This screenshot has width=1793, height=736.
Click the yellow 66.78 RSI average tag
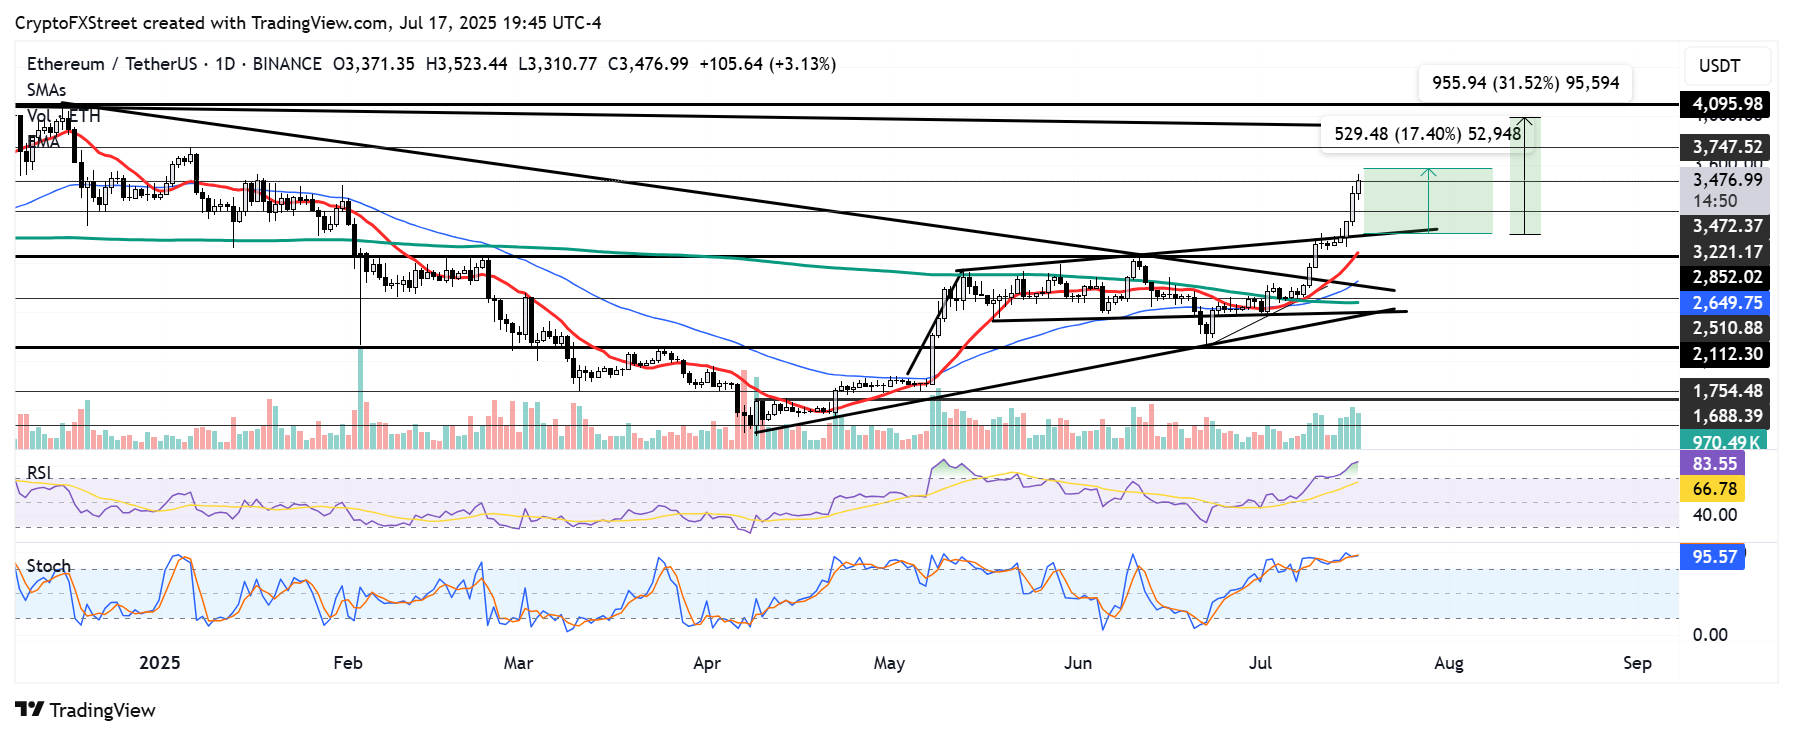[x=1714, y=489]
